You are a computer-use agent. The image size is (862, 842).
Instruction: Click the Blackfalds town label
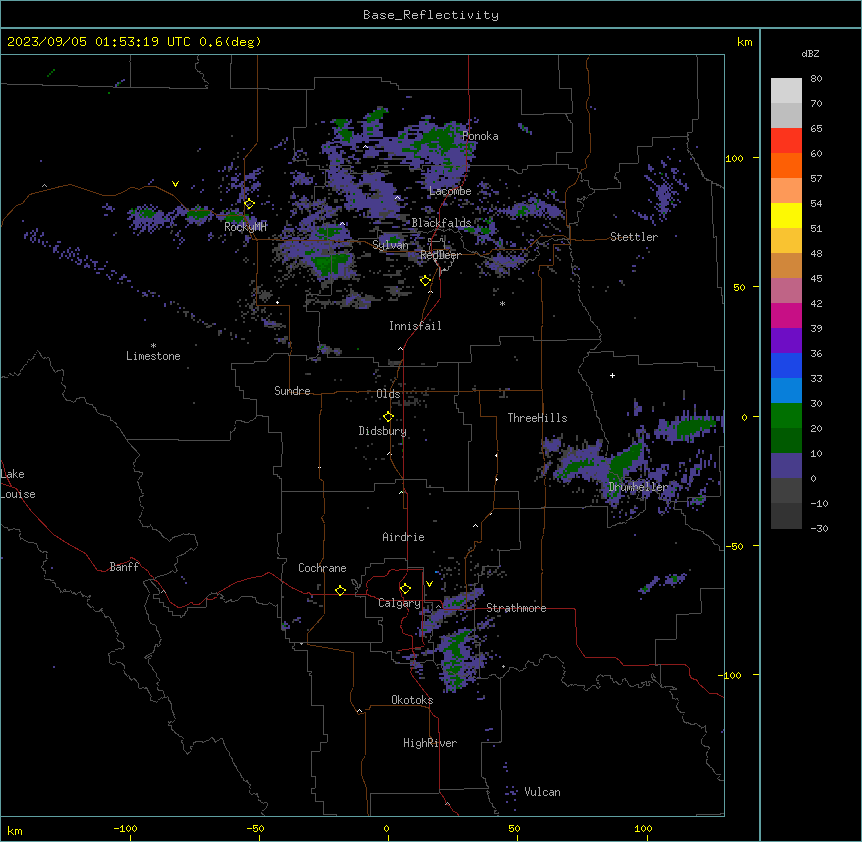tap(441, 223)
